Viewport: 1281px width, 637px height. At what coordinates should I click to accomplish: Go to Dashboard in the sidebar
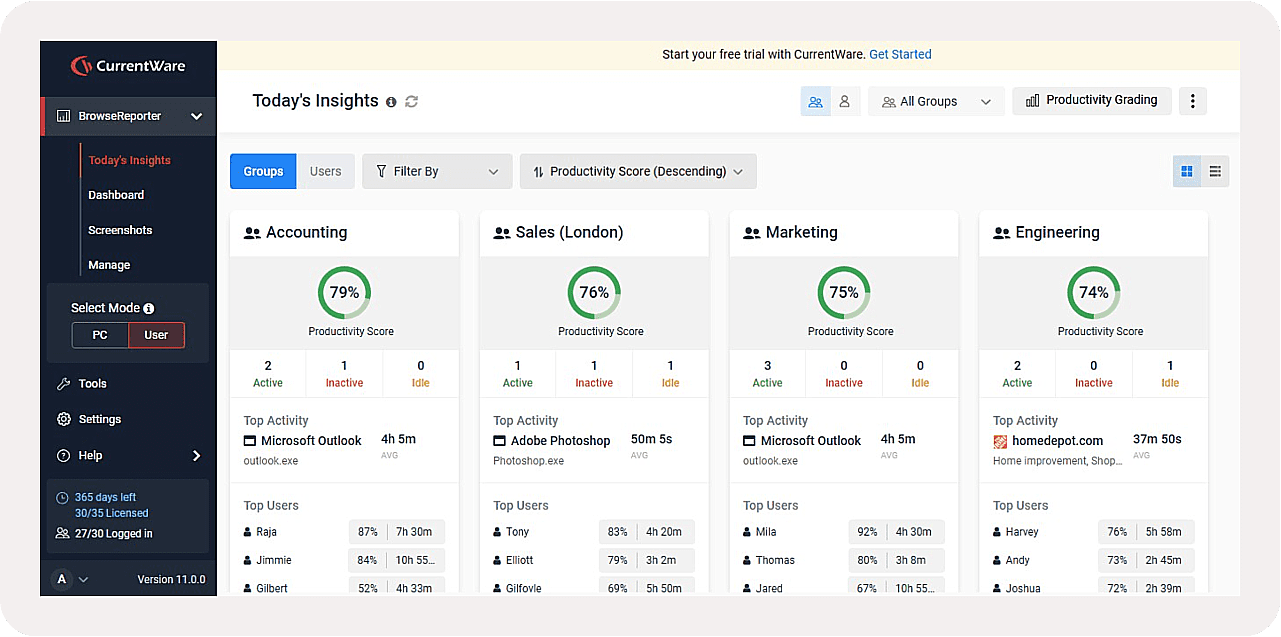116,195
